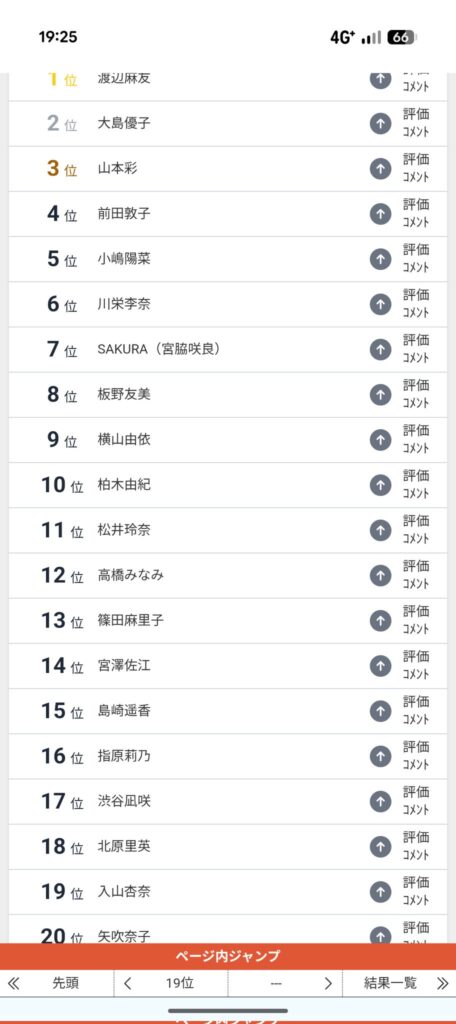Go to previous rank with left chevron
Image resolution: width=456 pixels, height=1024 pixels.
tap(127, 984)
